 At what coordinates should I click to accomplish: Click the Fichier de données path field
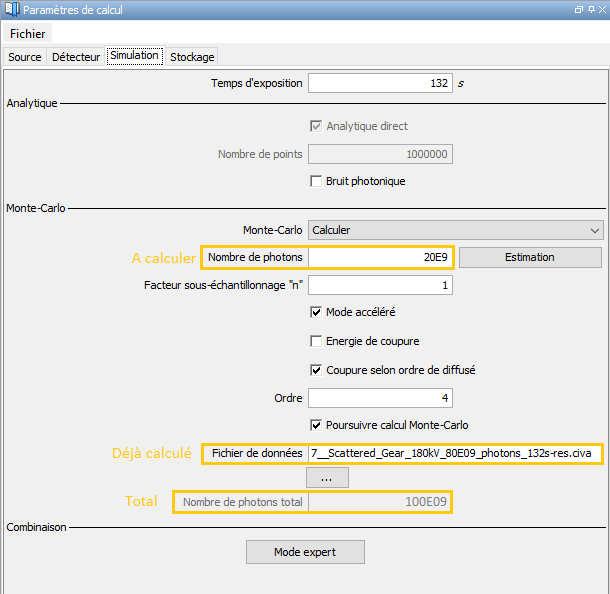point(457,453)
